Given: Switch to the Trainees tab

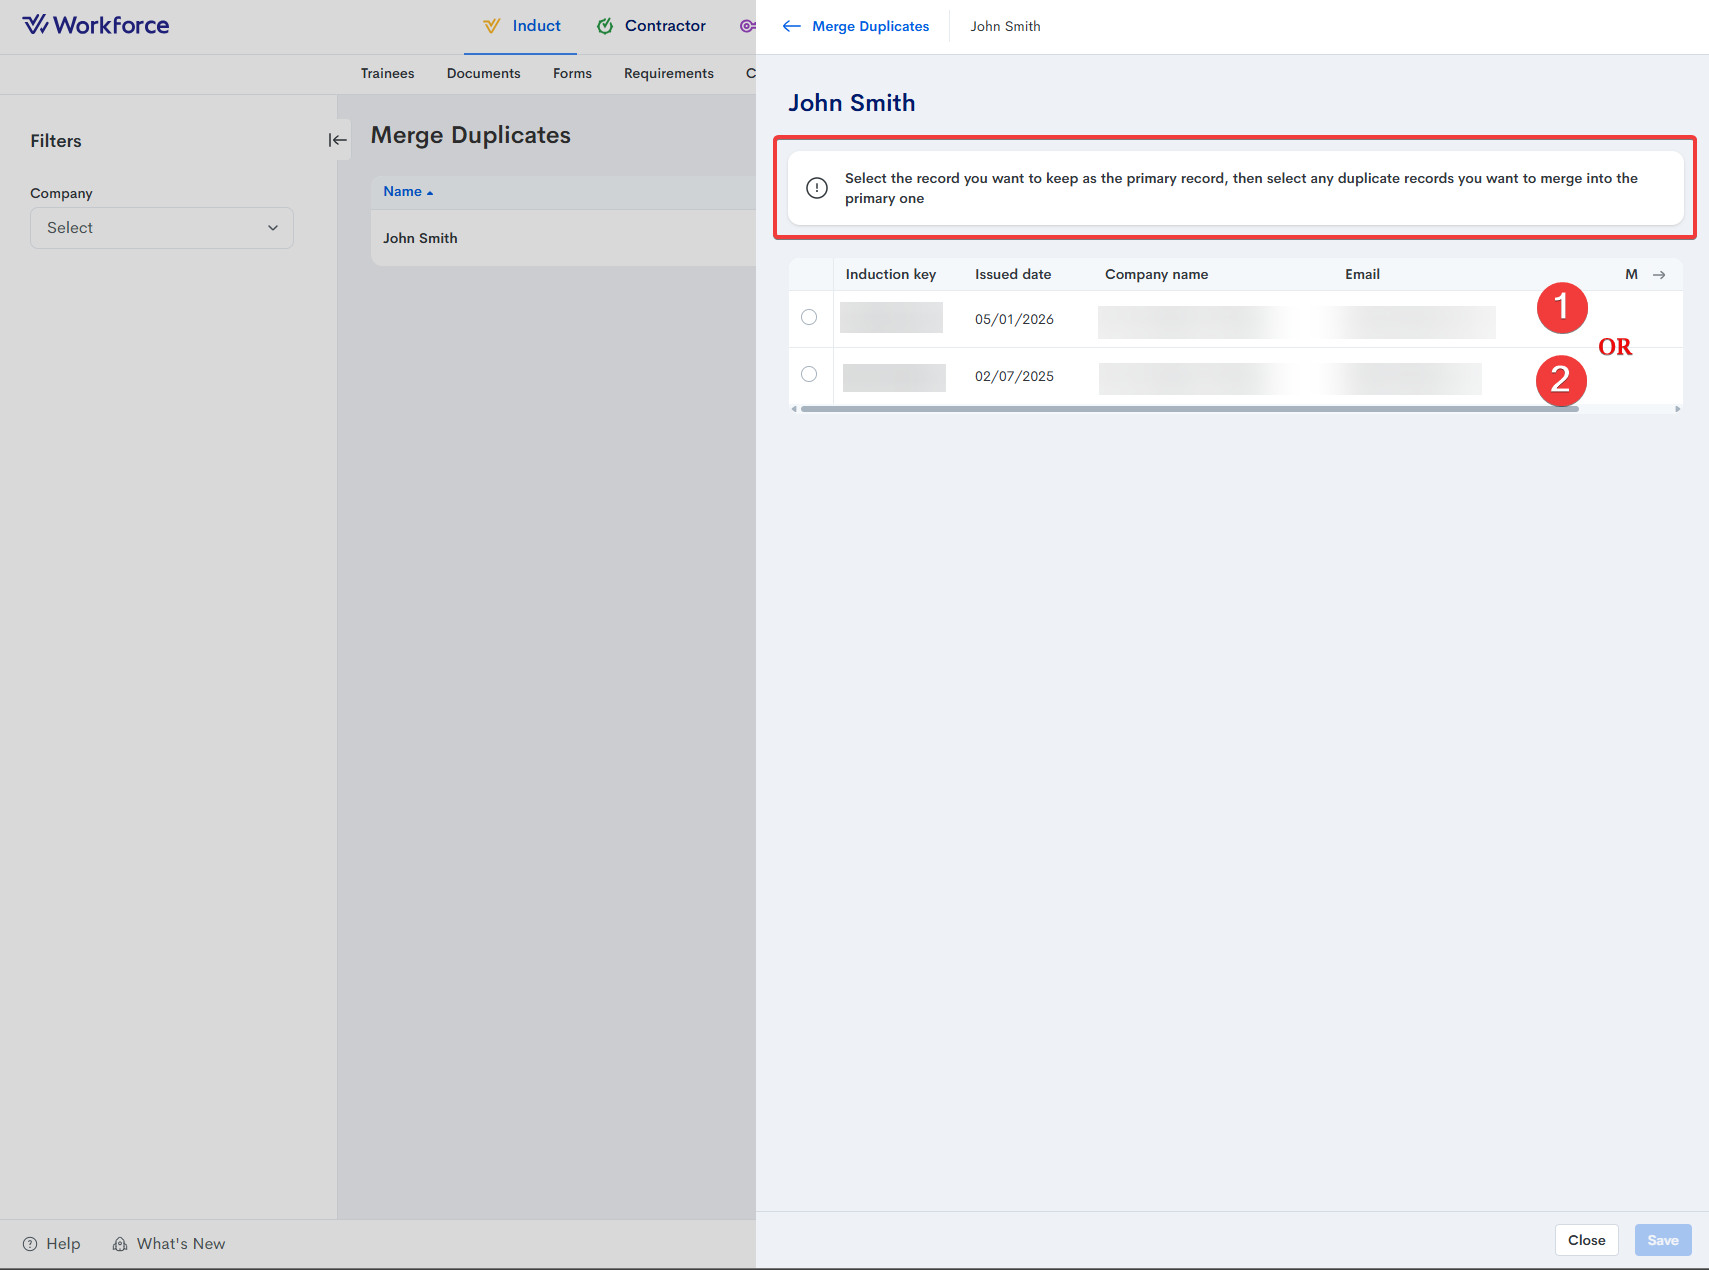Looking at the screenshot, I should pos(387,74).
